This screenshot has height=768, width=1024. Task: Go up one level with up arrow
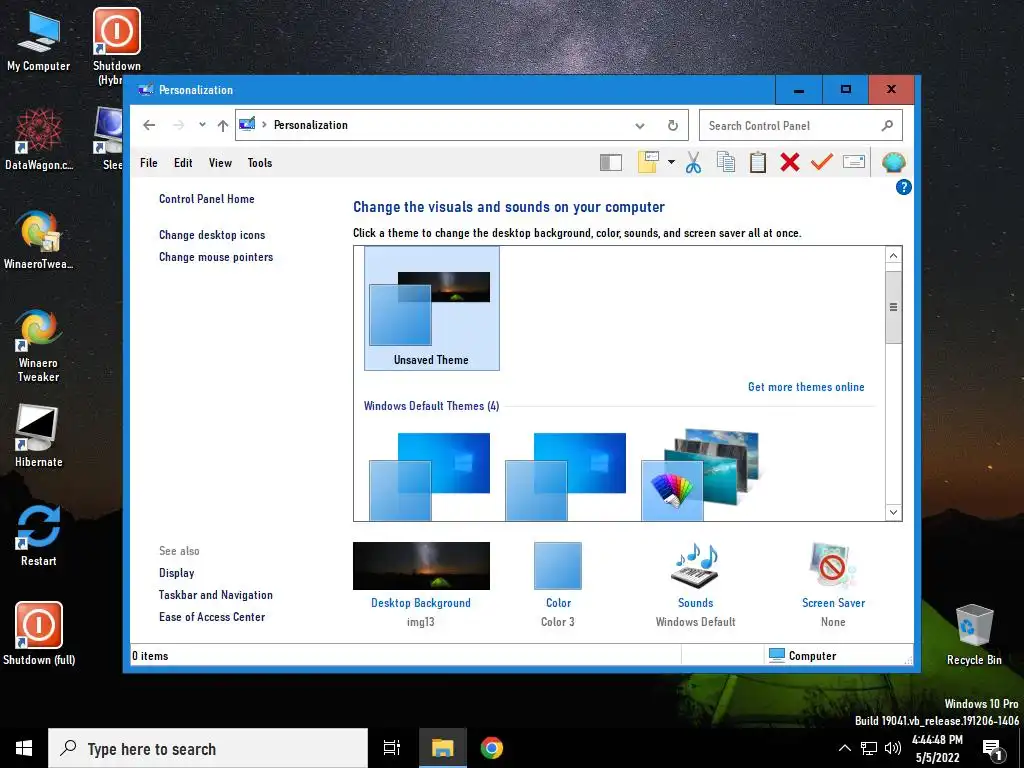223,125
